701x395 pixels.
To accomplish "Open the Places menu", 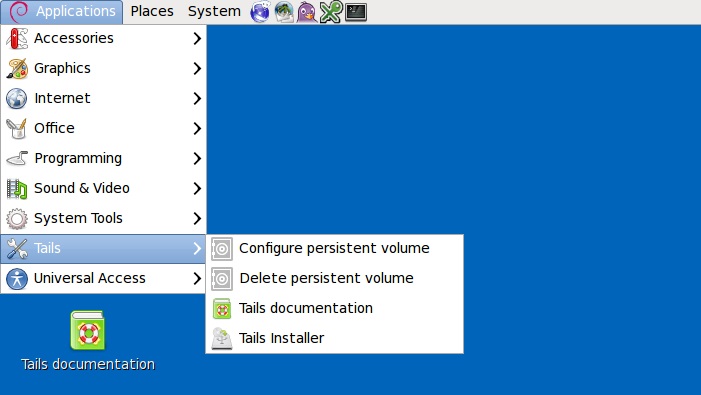I will coord(152,12).
